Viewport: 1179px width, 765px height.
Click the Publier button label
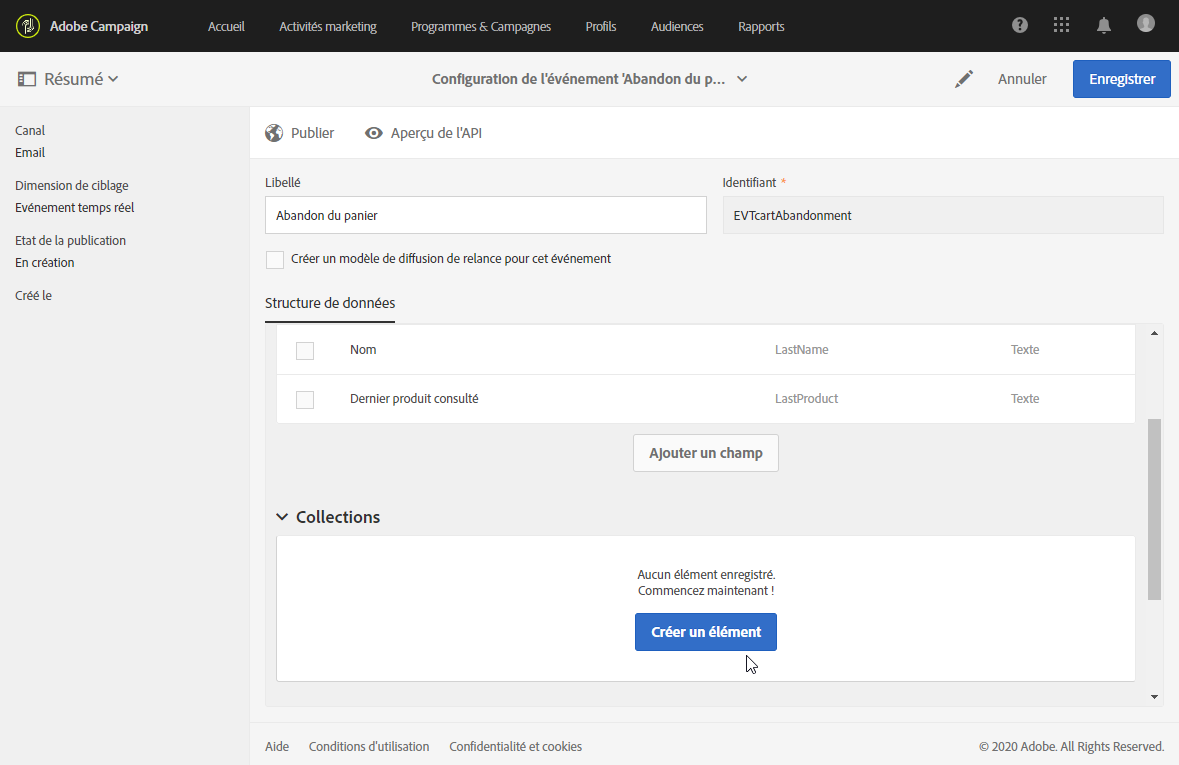pos(312,133)
